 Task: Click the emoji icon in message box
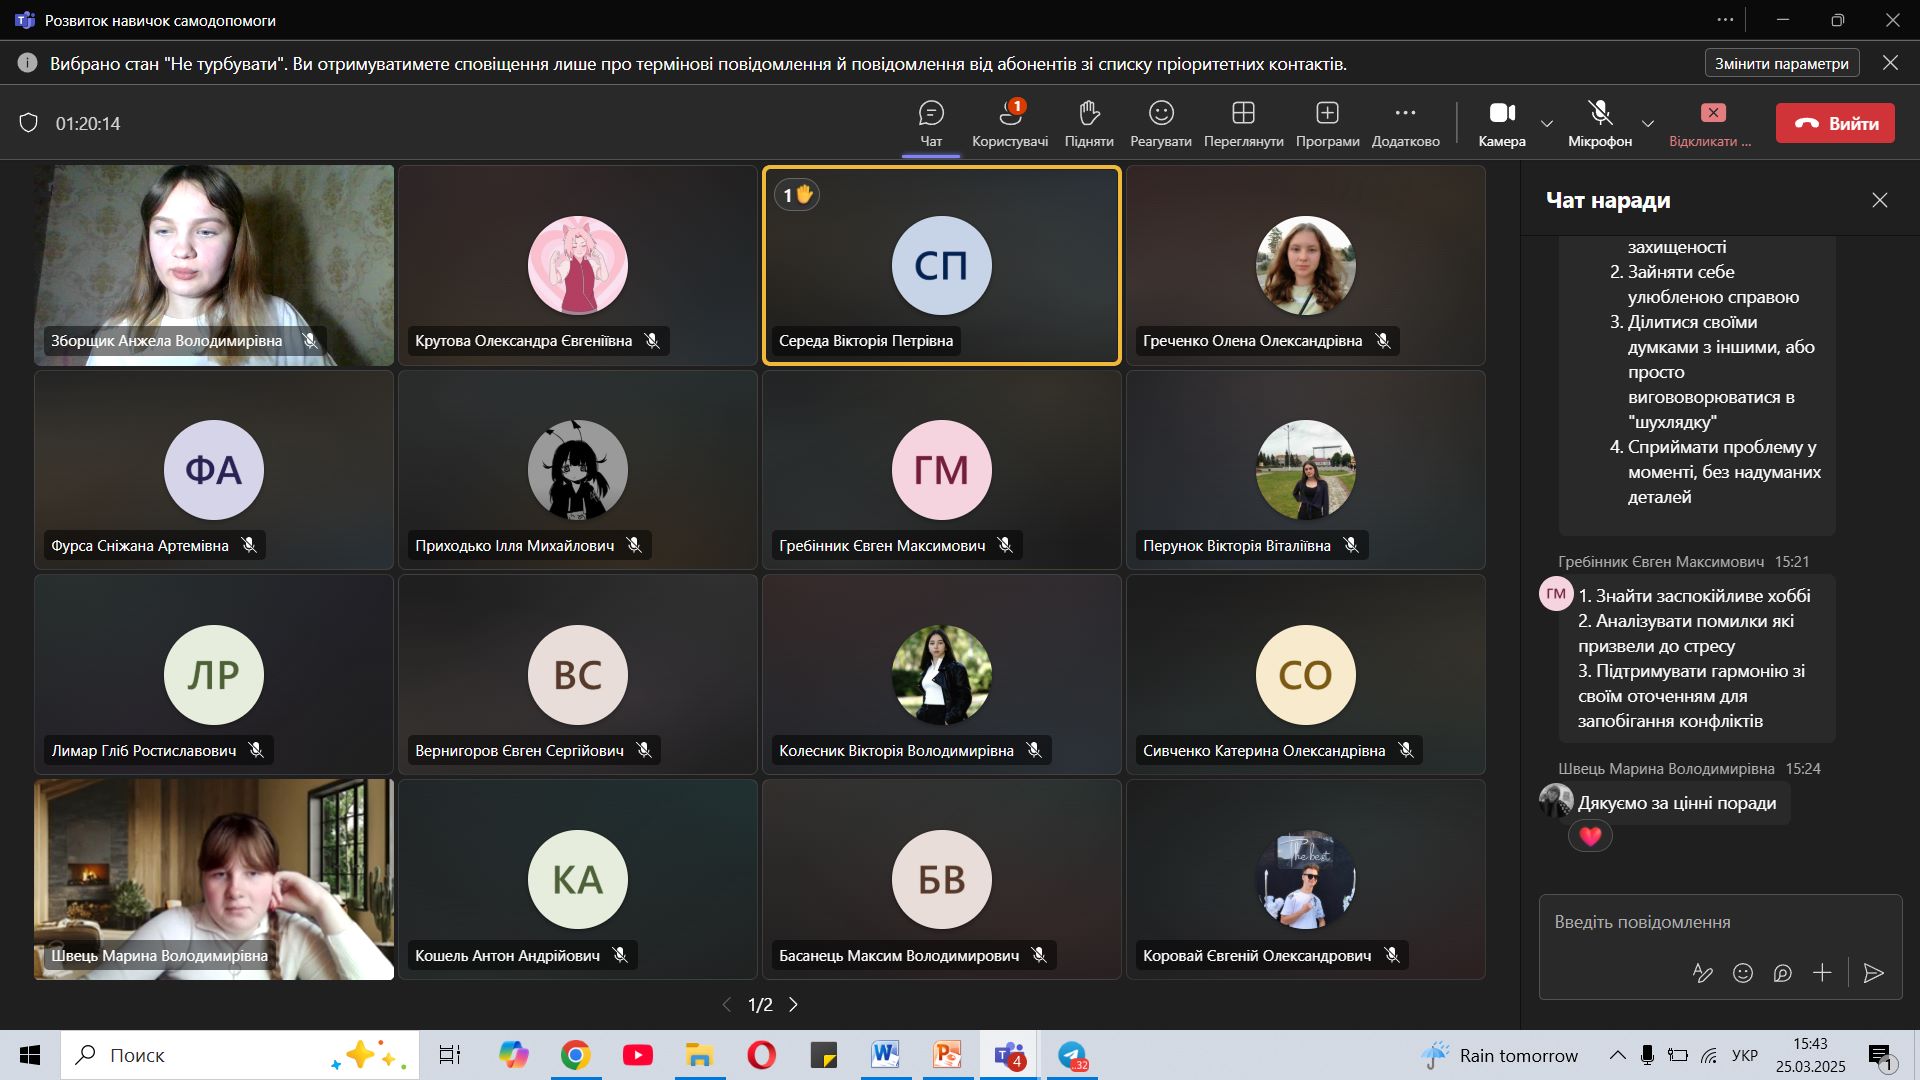coord(1743,973)
